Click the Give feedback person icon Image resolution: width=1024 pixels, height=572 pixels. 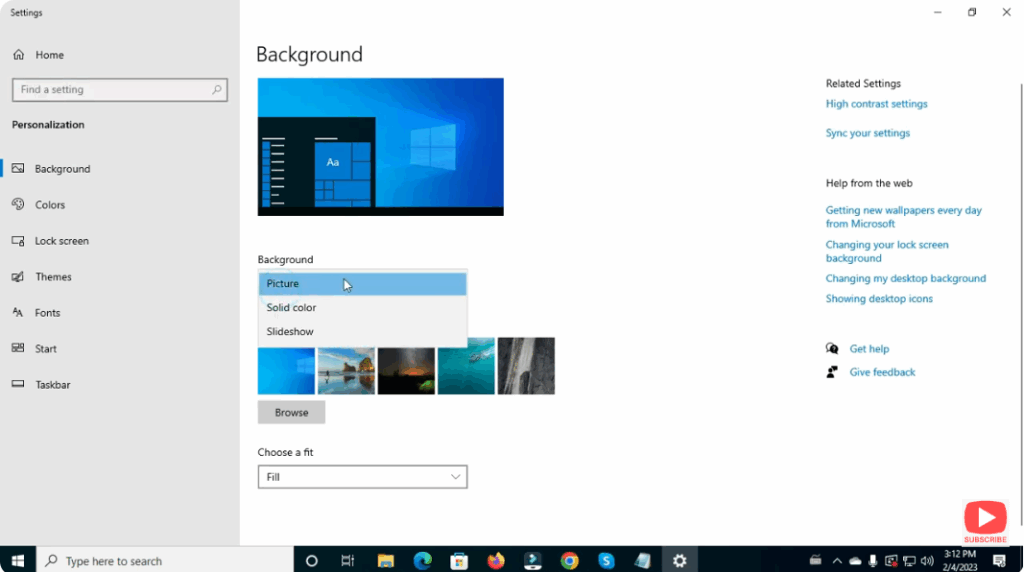[832, 372]
